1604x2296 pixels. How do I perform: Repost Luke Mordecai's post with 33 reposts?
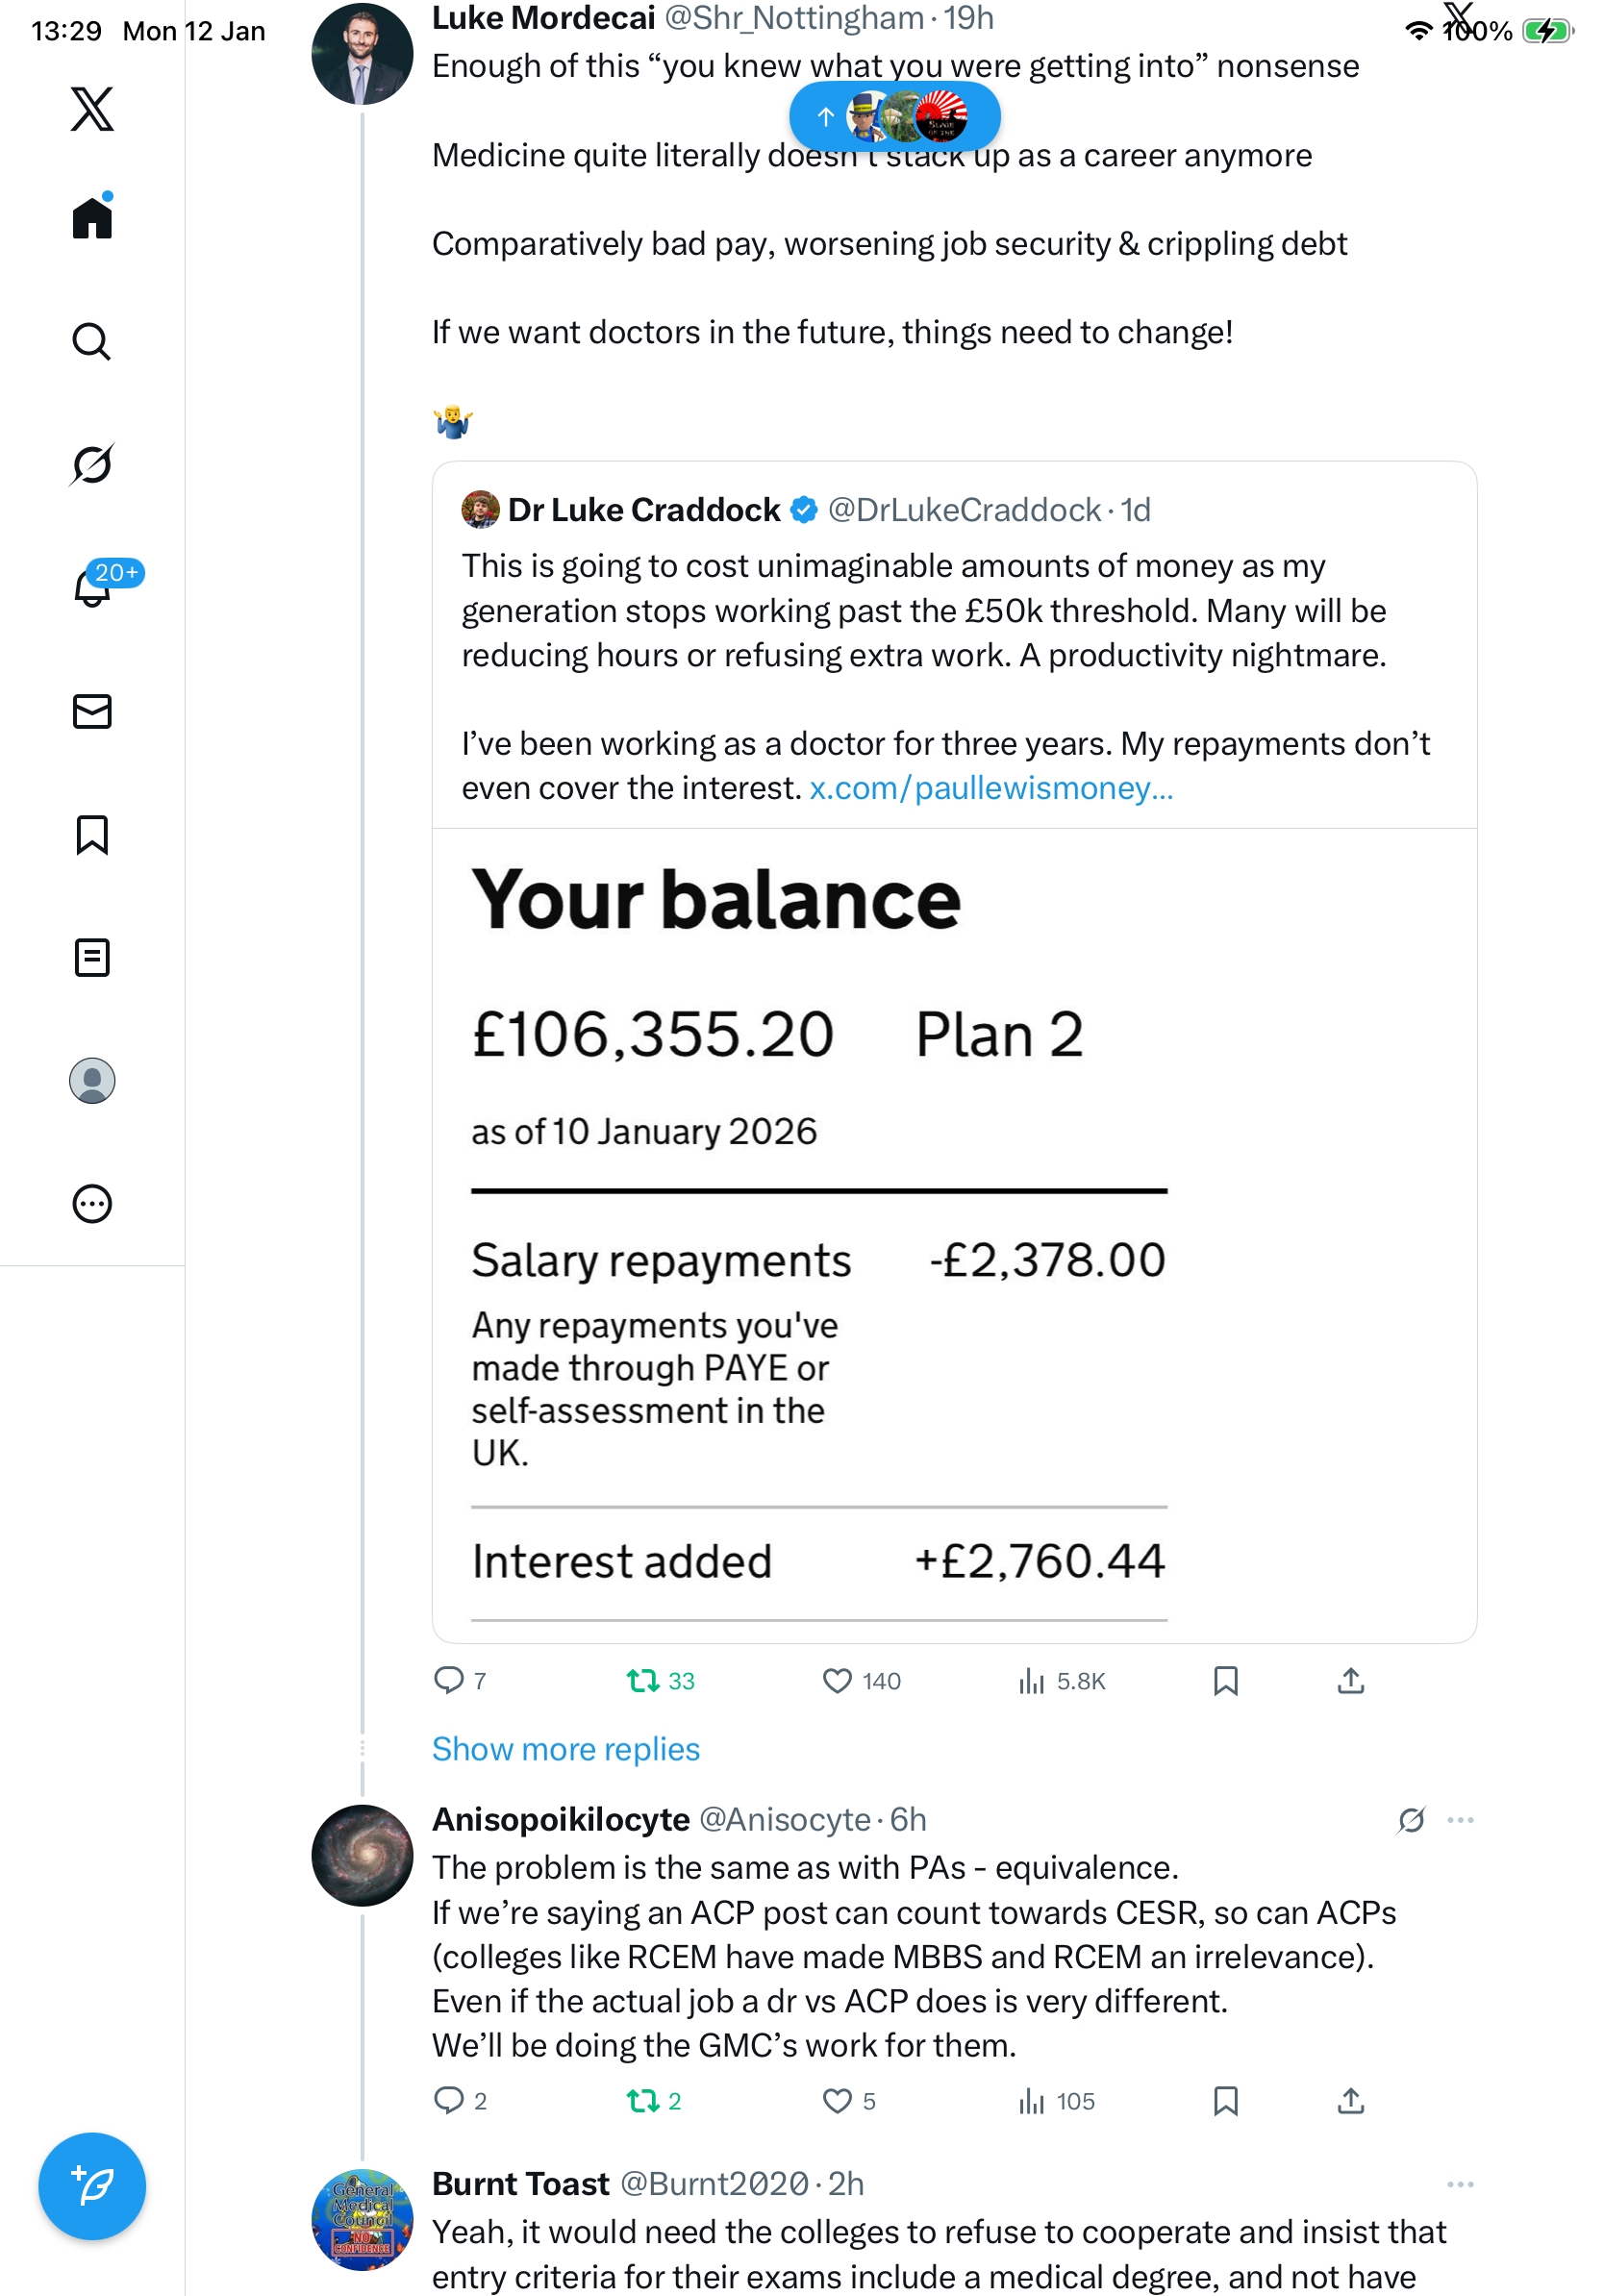[642, 1681]
